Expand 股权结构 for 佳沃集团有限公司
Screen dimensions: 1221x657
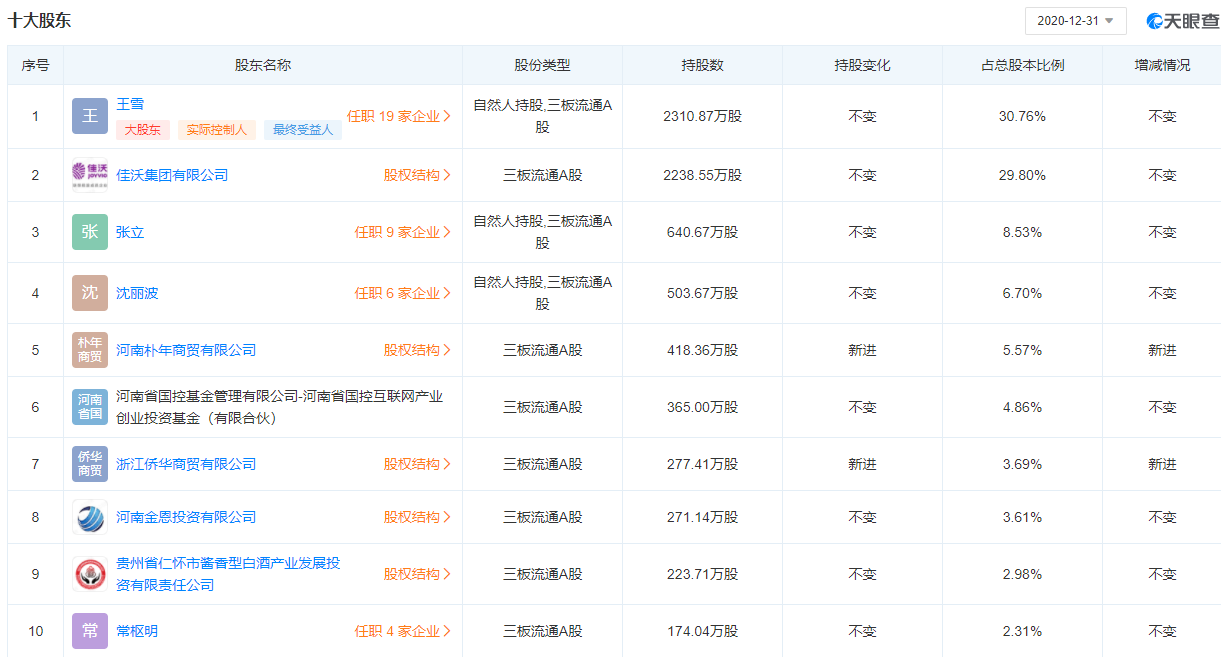417,175
